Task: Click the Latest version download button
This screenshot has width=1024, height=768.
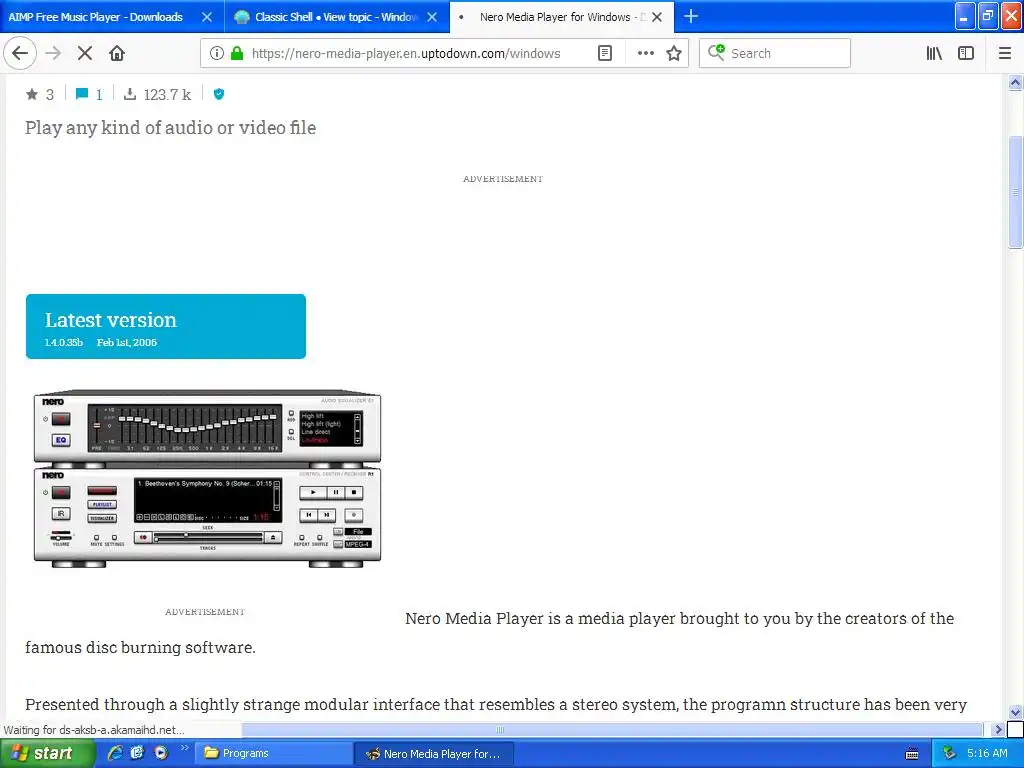Action: (x=166, y=327)
